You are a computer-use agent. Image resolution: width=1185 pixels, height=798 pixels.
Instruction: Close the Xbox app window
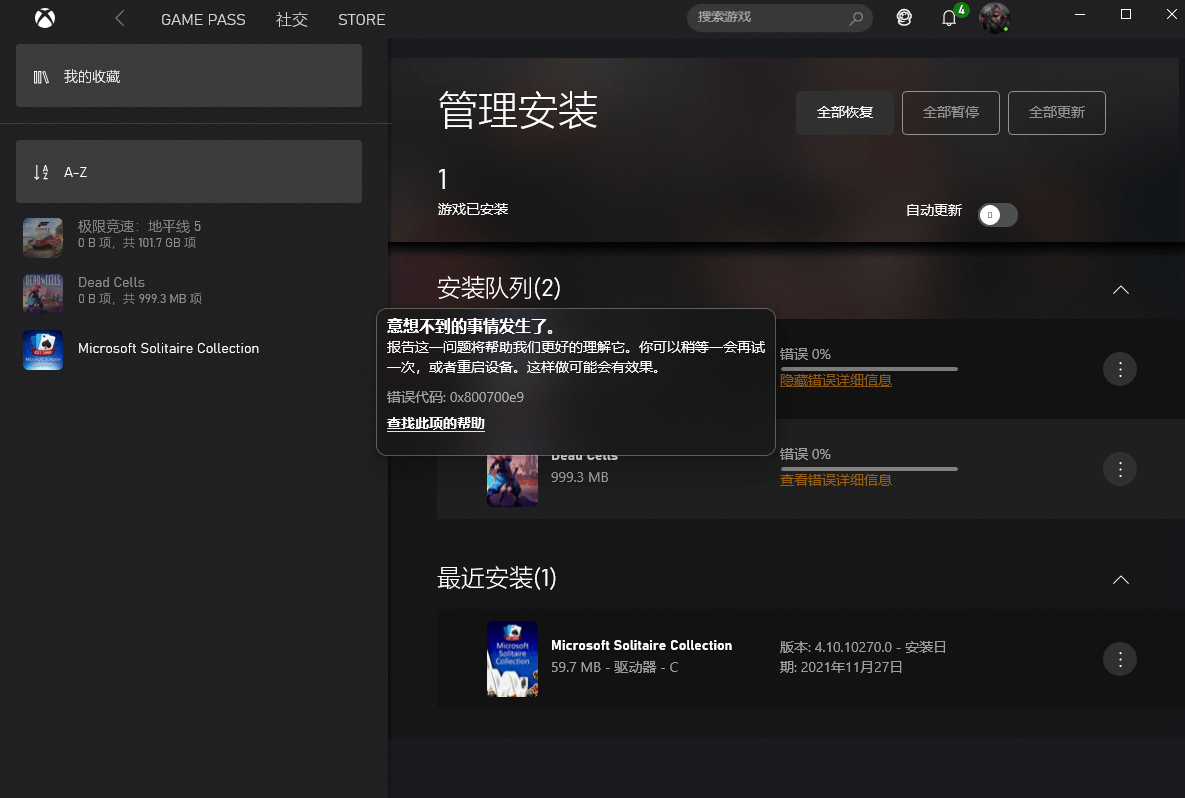tap(1171, 14)
